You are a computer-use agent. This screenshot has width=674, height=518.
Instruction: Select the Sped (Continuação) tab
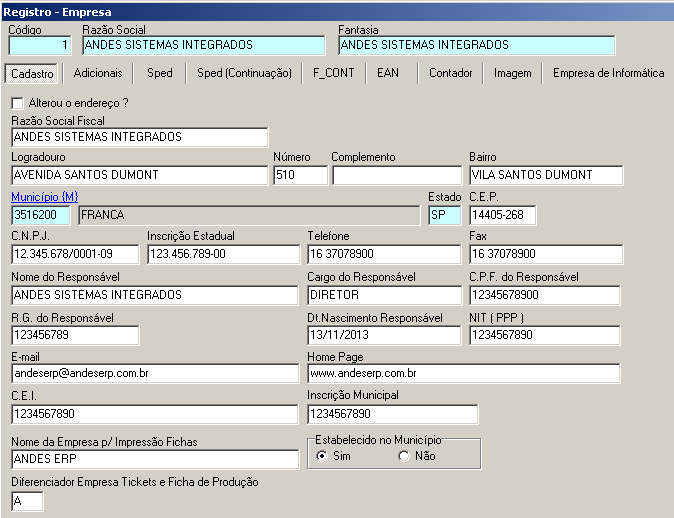tap(244, 73)
